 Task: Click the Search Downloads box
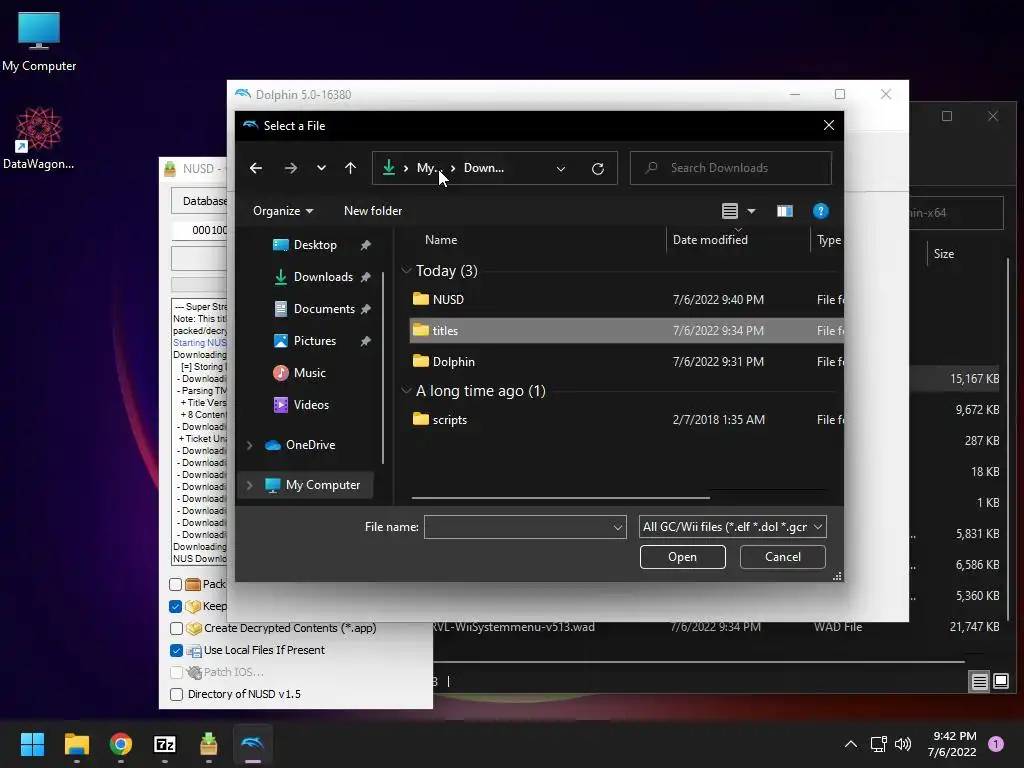tap(731, 168)
